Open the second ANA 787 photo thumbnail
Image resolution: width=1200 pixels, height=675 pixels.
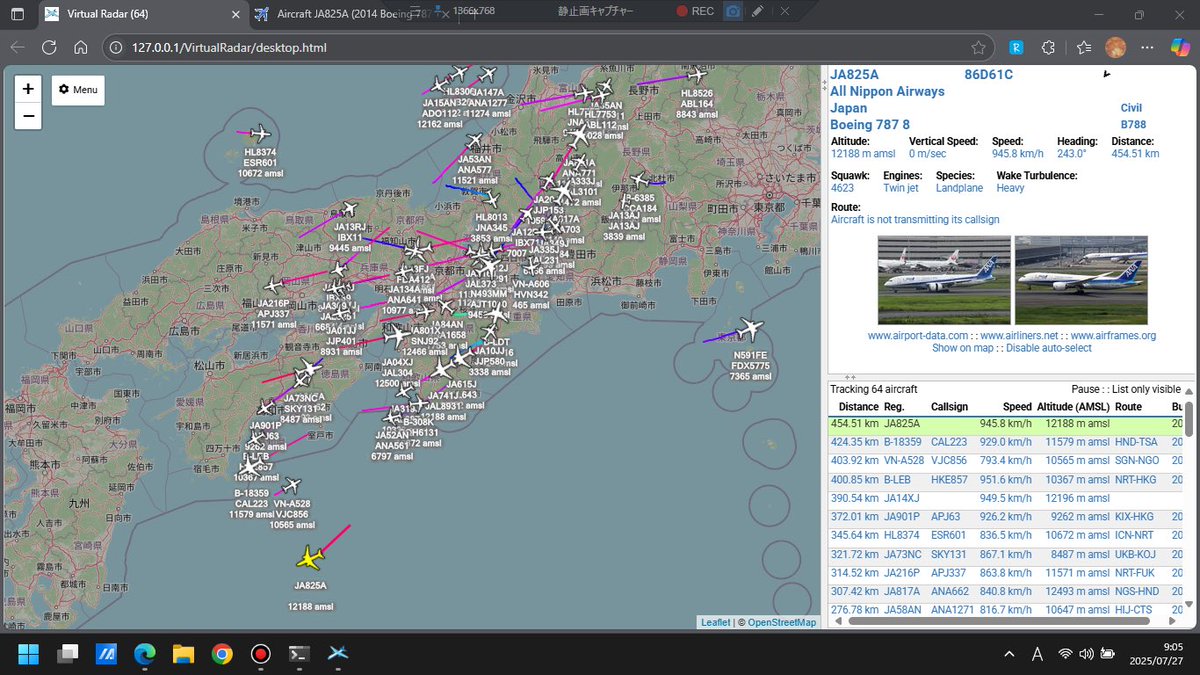1081,280
